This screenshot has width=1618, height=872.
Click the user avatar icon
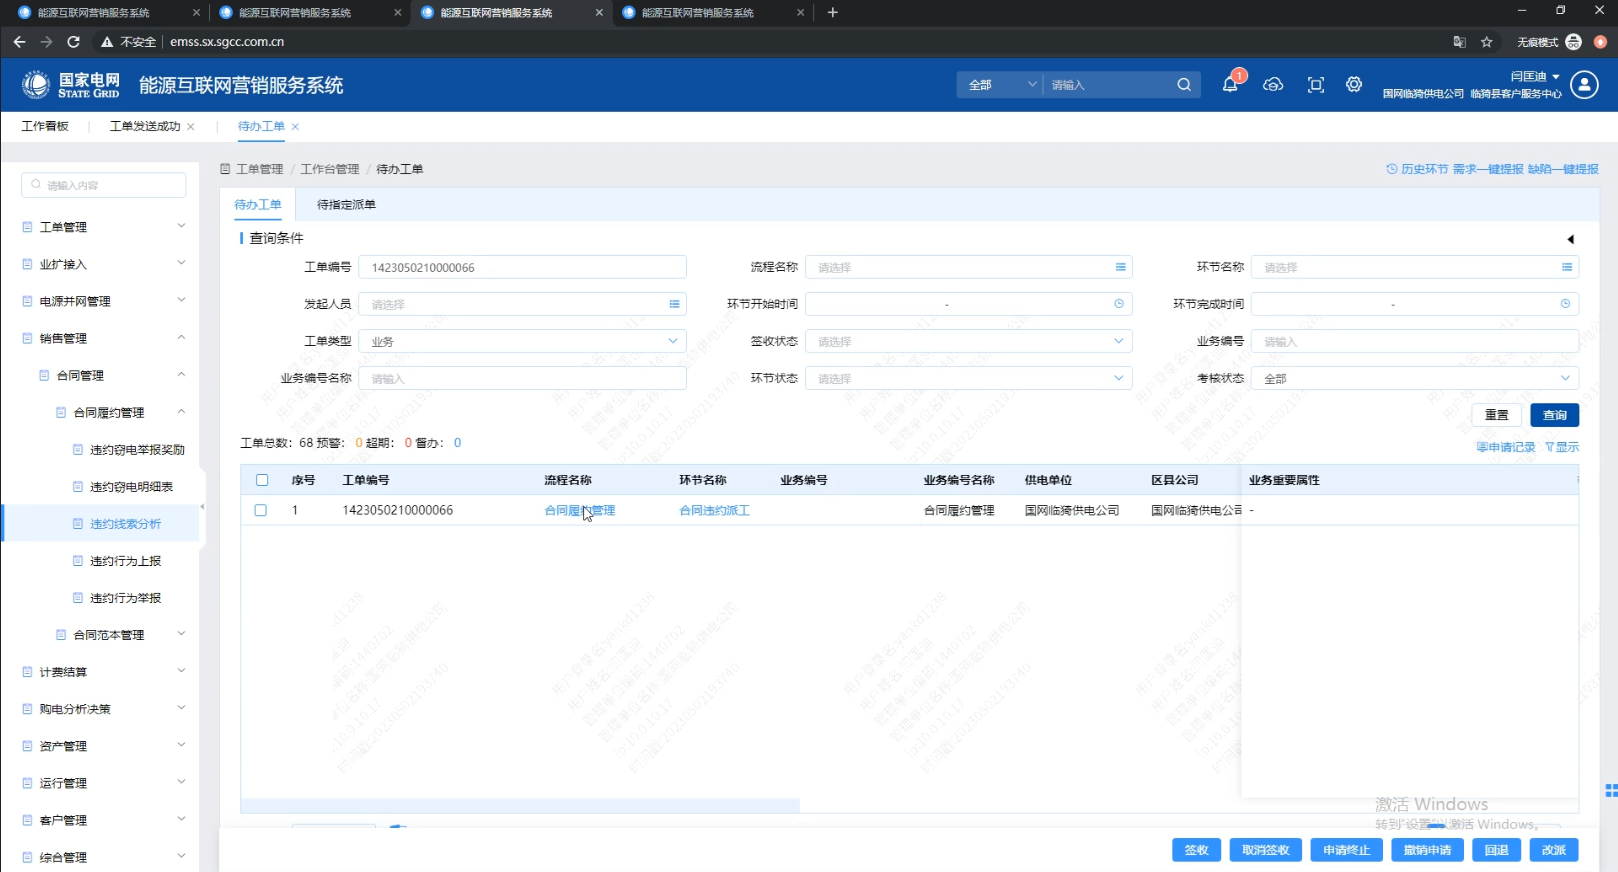[x=1584, y=85]
